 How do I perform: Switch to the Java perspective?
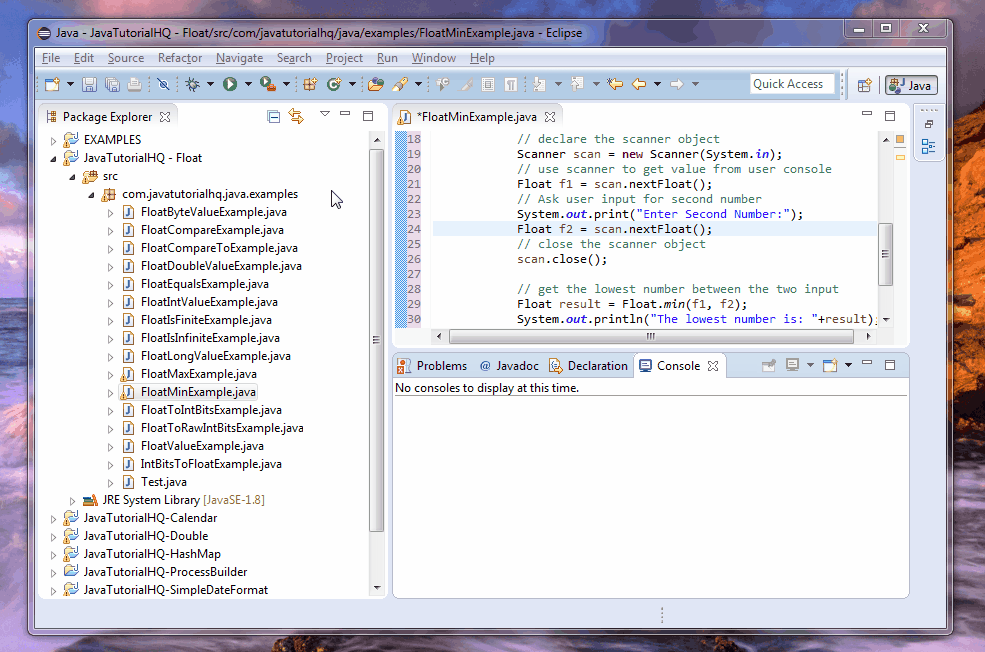[910, 85]
